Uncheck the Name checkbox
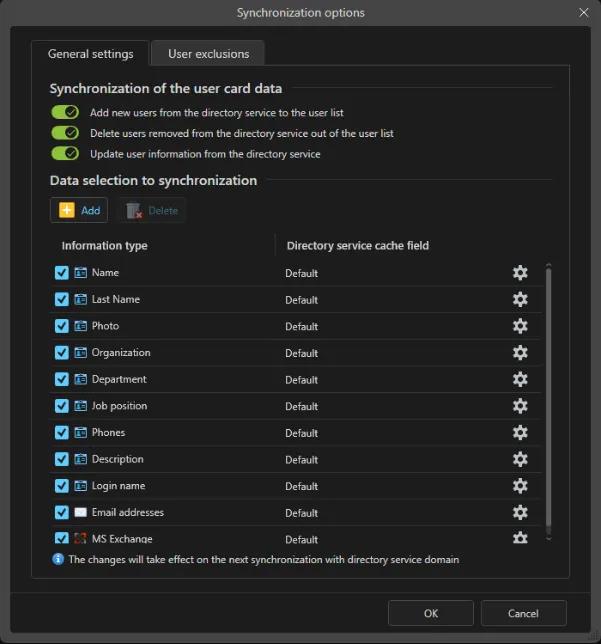 [x=62, y=273]
